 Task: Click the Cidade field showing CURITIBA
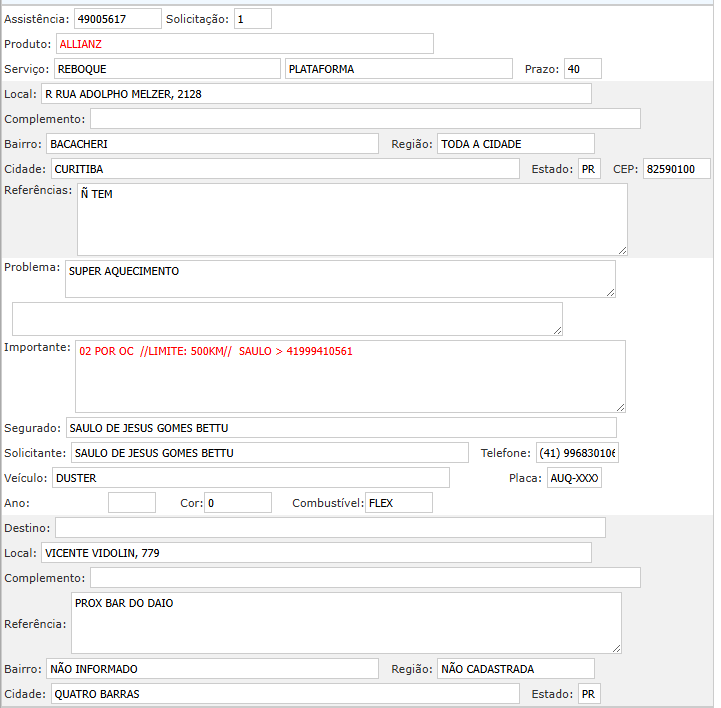[x=285, y=169]
